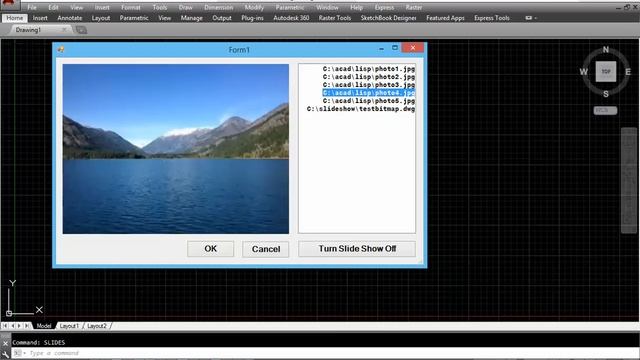Click the TOP face of ViewCube
The image size is (640, 360).
(606, 71)
